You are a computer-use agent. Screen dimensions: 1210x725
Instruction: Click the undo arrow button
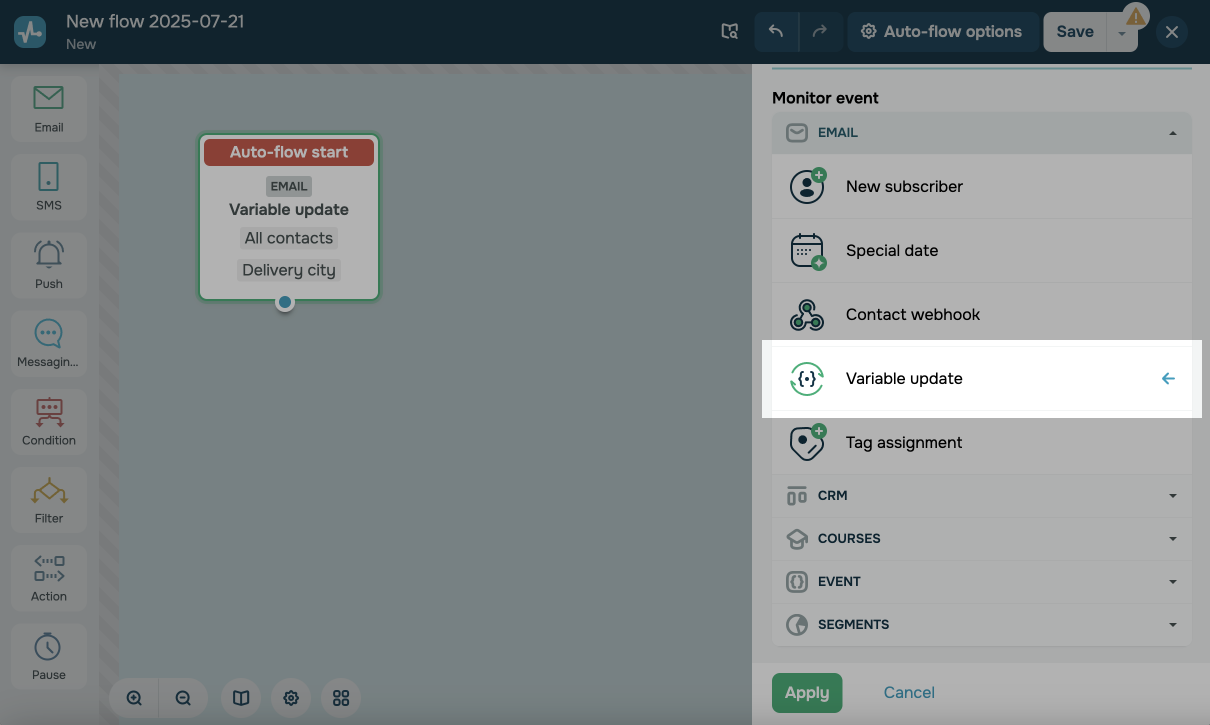(x=776, y=32)
